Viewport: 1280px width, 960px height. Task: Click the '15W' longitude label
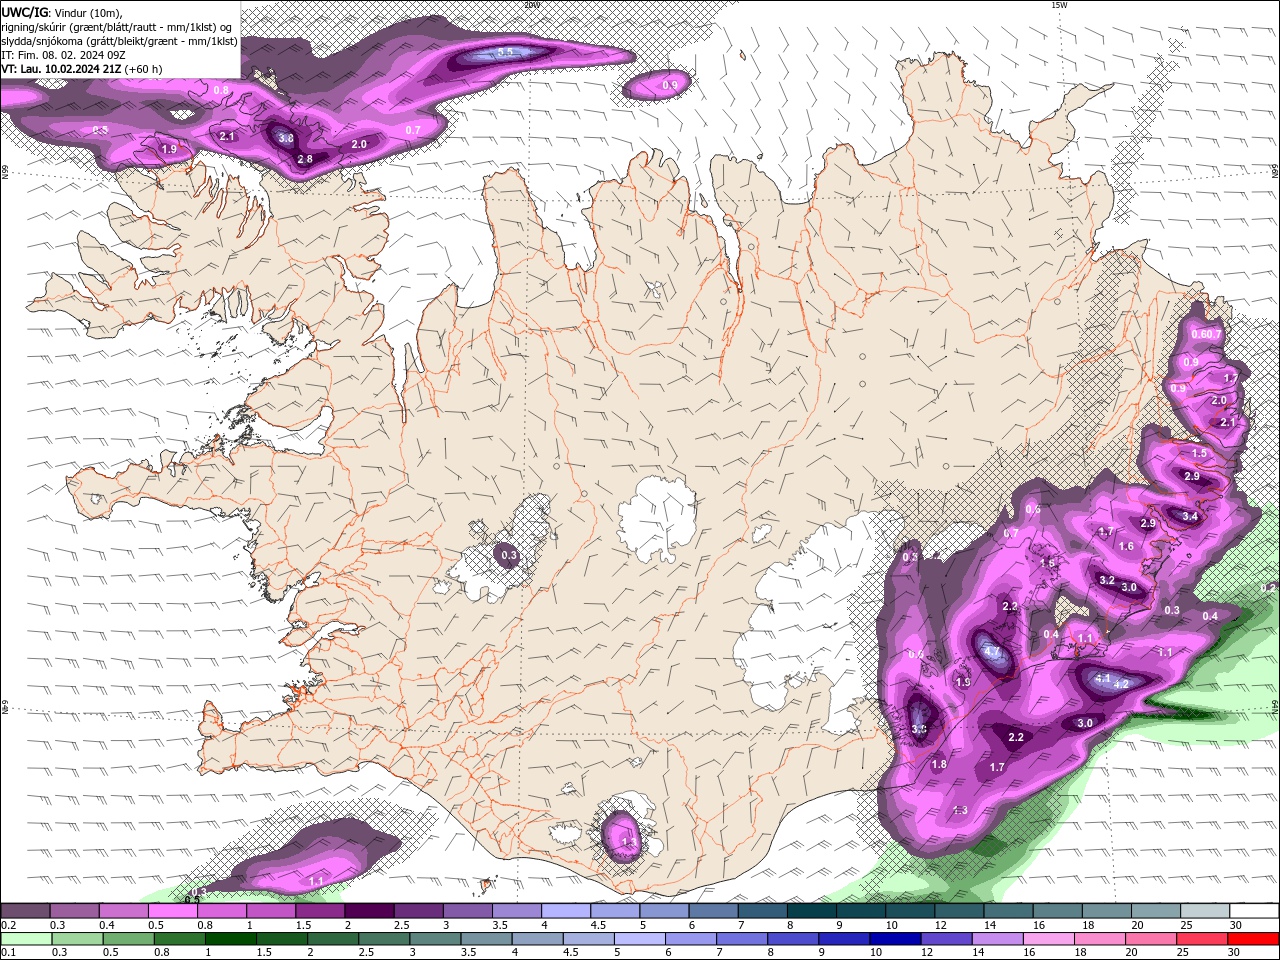[1059, 5]
